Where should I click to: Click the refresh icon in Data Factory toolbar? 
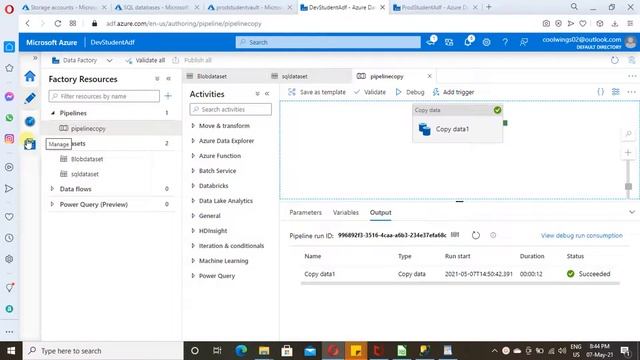615,60
